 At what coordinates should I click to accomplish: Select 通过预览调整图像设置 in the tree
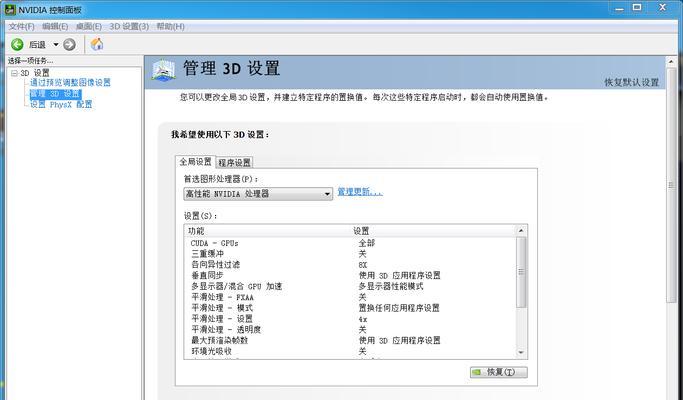(x=71, y=82)
